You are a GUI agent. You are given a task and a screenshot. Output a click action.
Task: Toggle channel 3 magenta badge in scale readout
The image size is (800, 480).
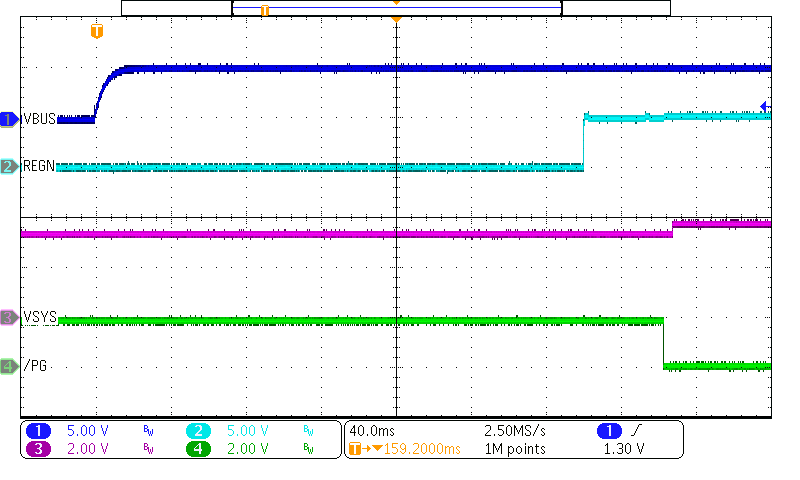(38, 449)
